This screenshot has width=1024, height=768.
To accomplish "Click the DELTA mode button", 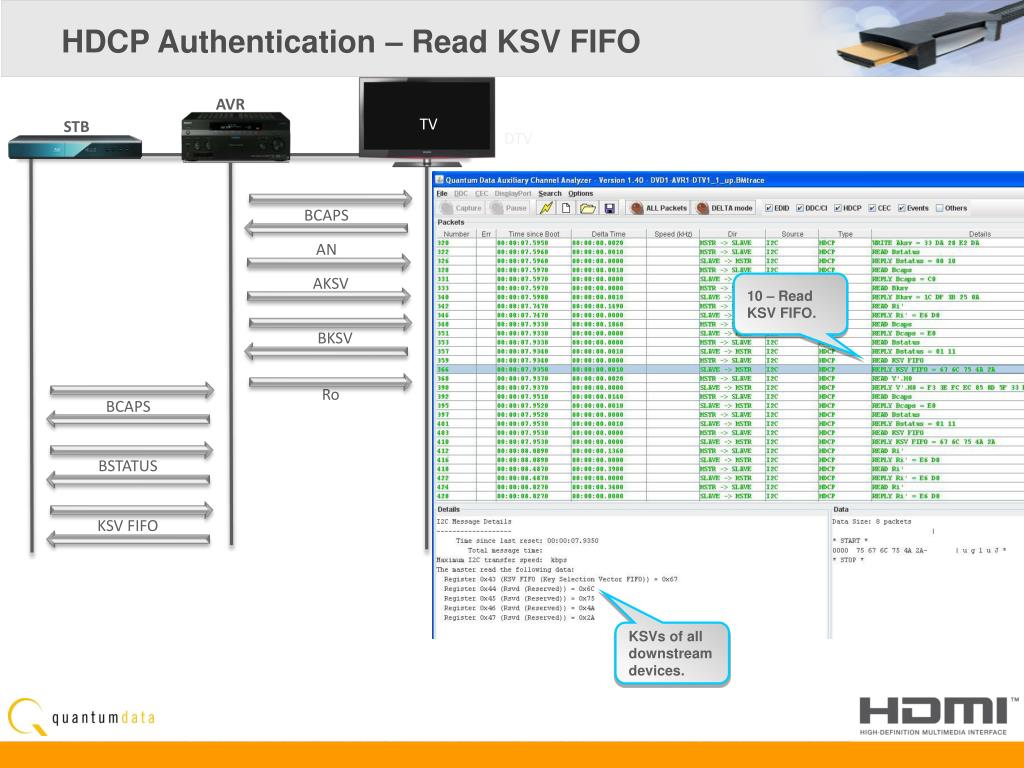I will 725,208.
